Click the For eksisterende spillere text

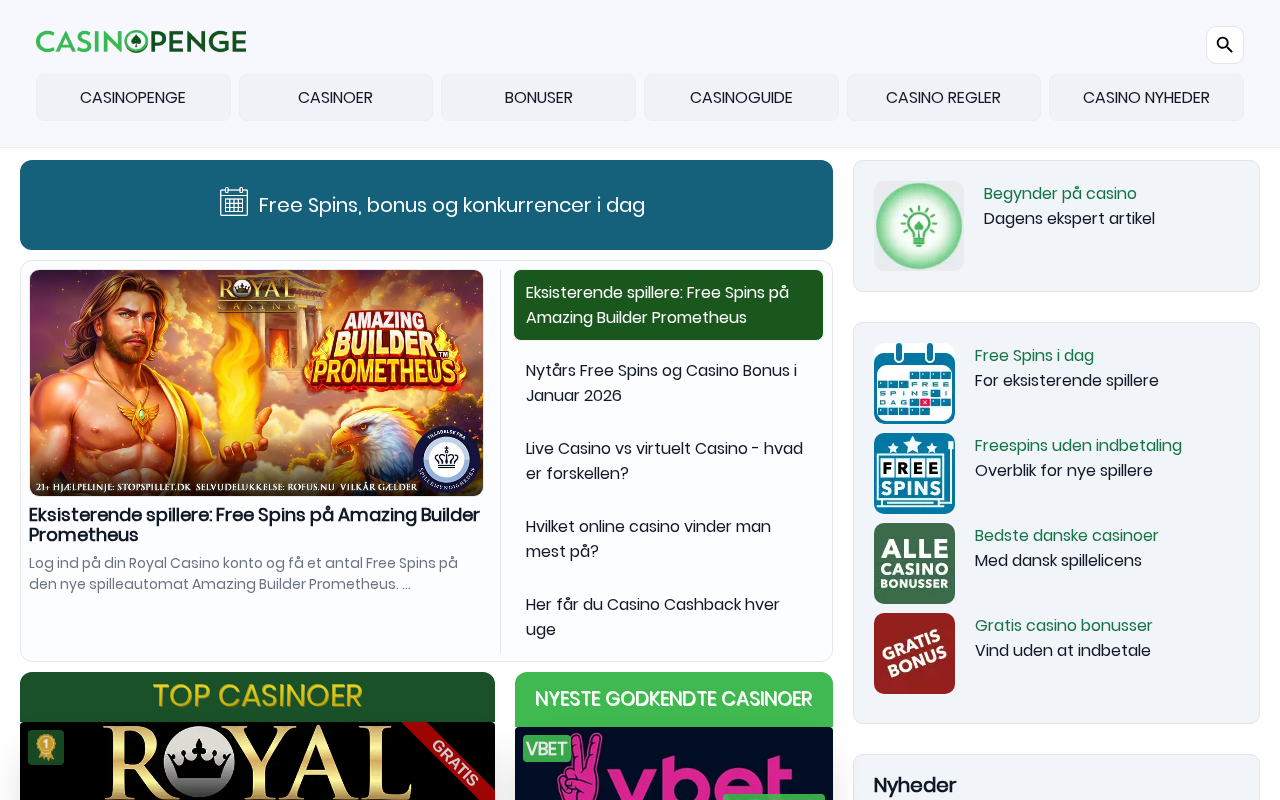1067,380
